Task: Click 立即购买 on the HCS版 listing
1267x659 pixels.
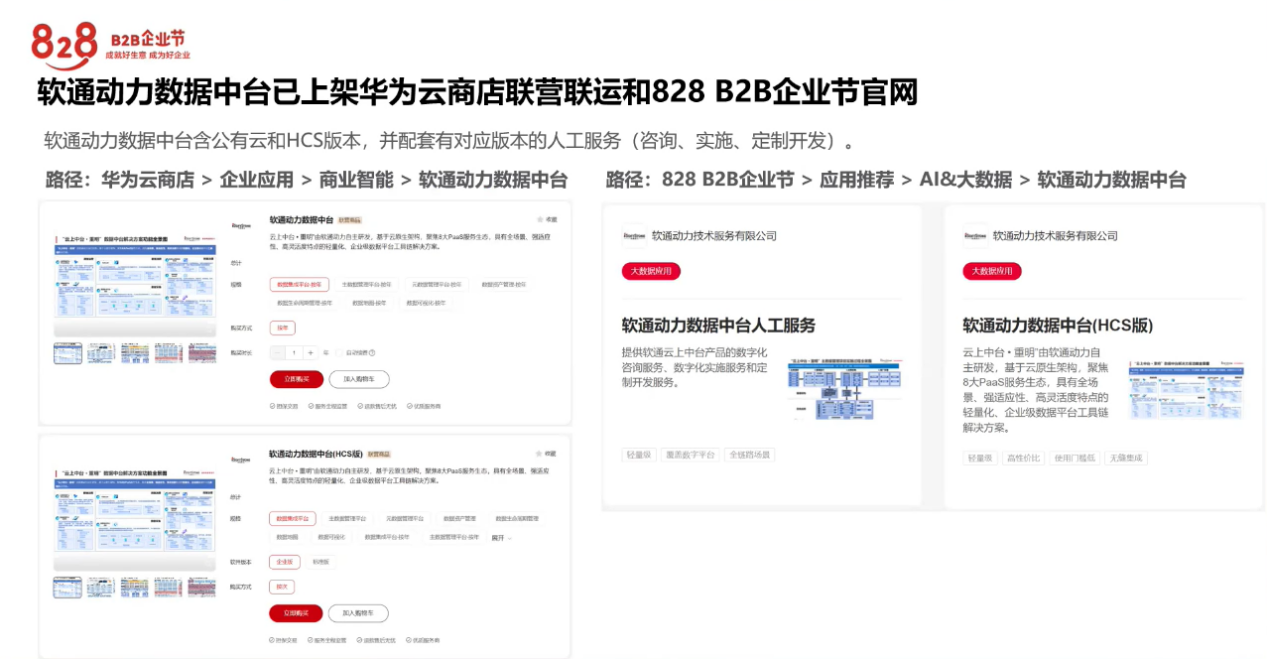Action: point(296,613)
